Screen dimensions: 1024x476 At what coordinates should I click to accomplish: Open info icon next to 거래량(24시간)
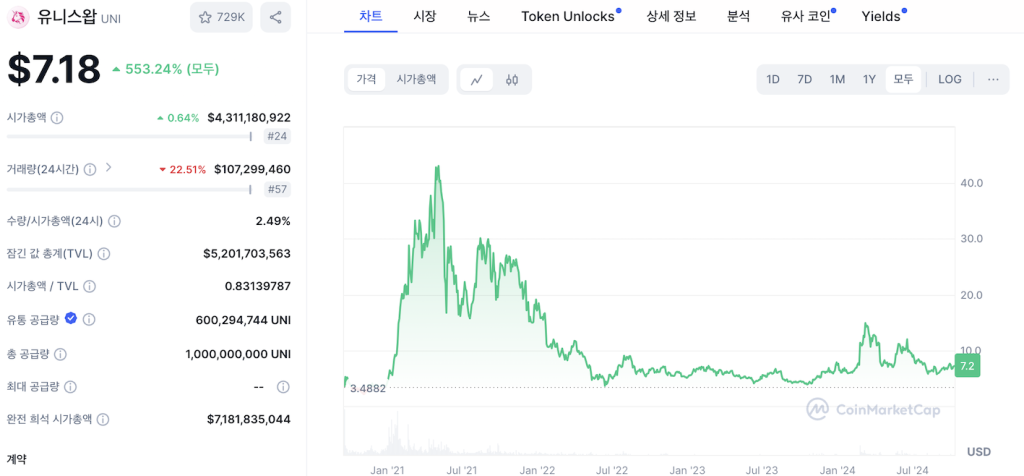click(90, 169)
